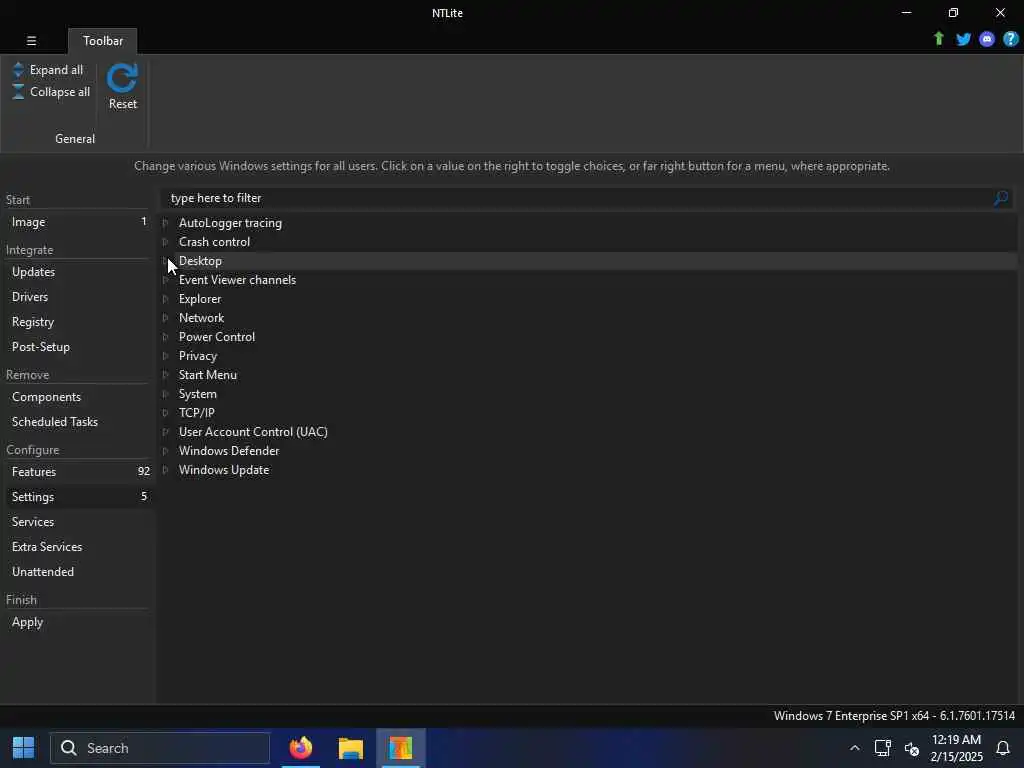Click the green update arrow icon
This screenshot has height=768, width=1024.
938,39
